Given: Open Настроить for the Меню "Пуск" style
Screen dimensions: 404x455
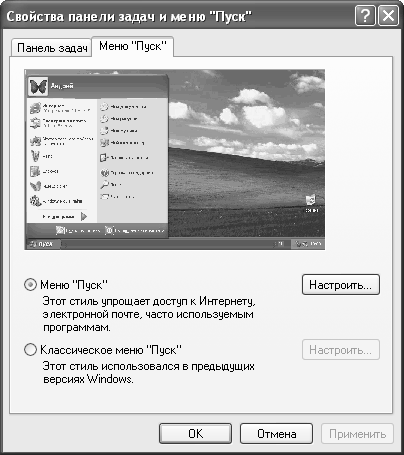Looking at the screenshot, I should 341,285.
